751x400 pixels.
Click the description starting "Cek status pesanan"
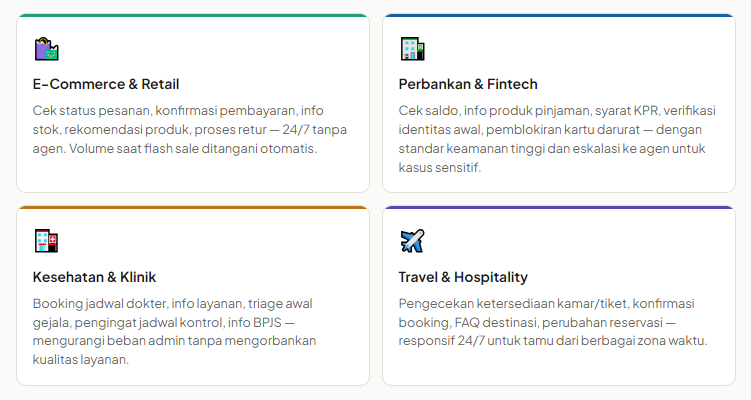coord(180,129)
